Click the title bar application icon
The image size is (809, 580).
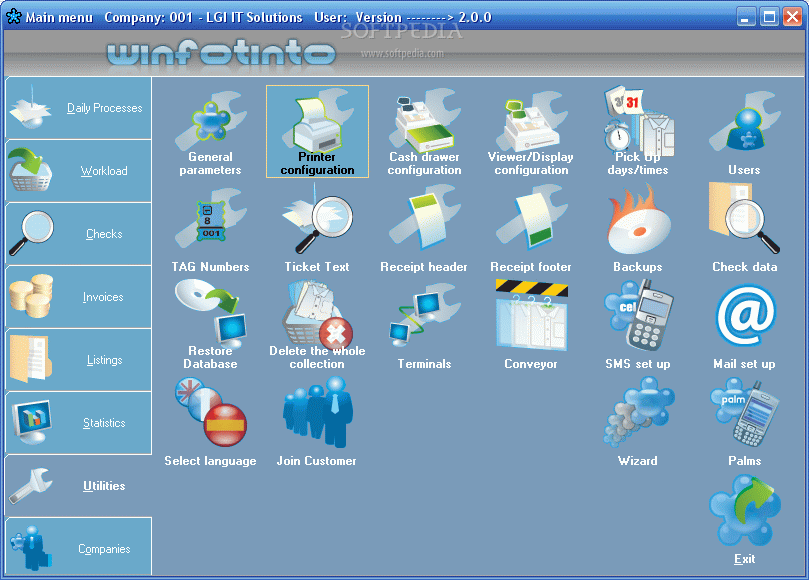click(x=13, y=17)
